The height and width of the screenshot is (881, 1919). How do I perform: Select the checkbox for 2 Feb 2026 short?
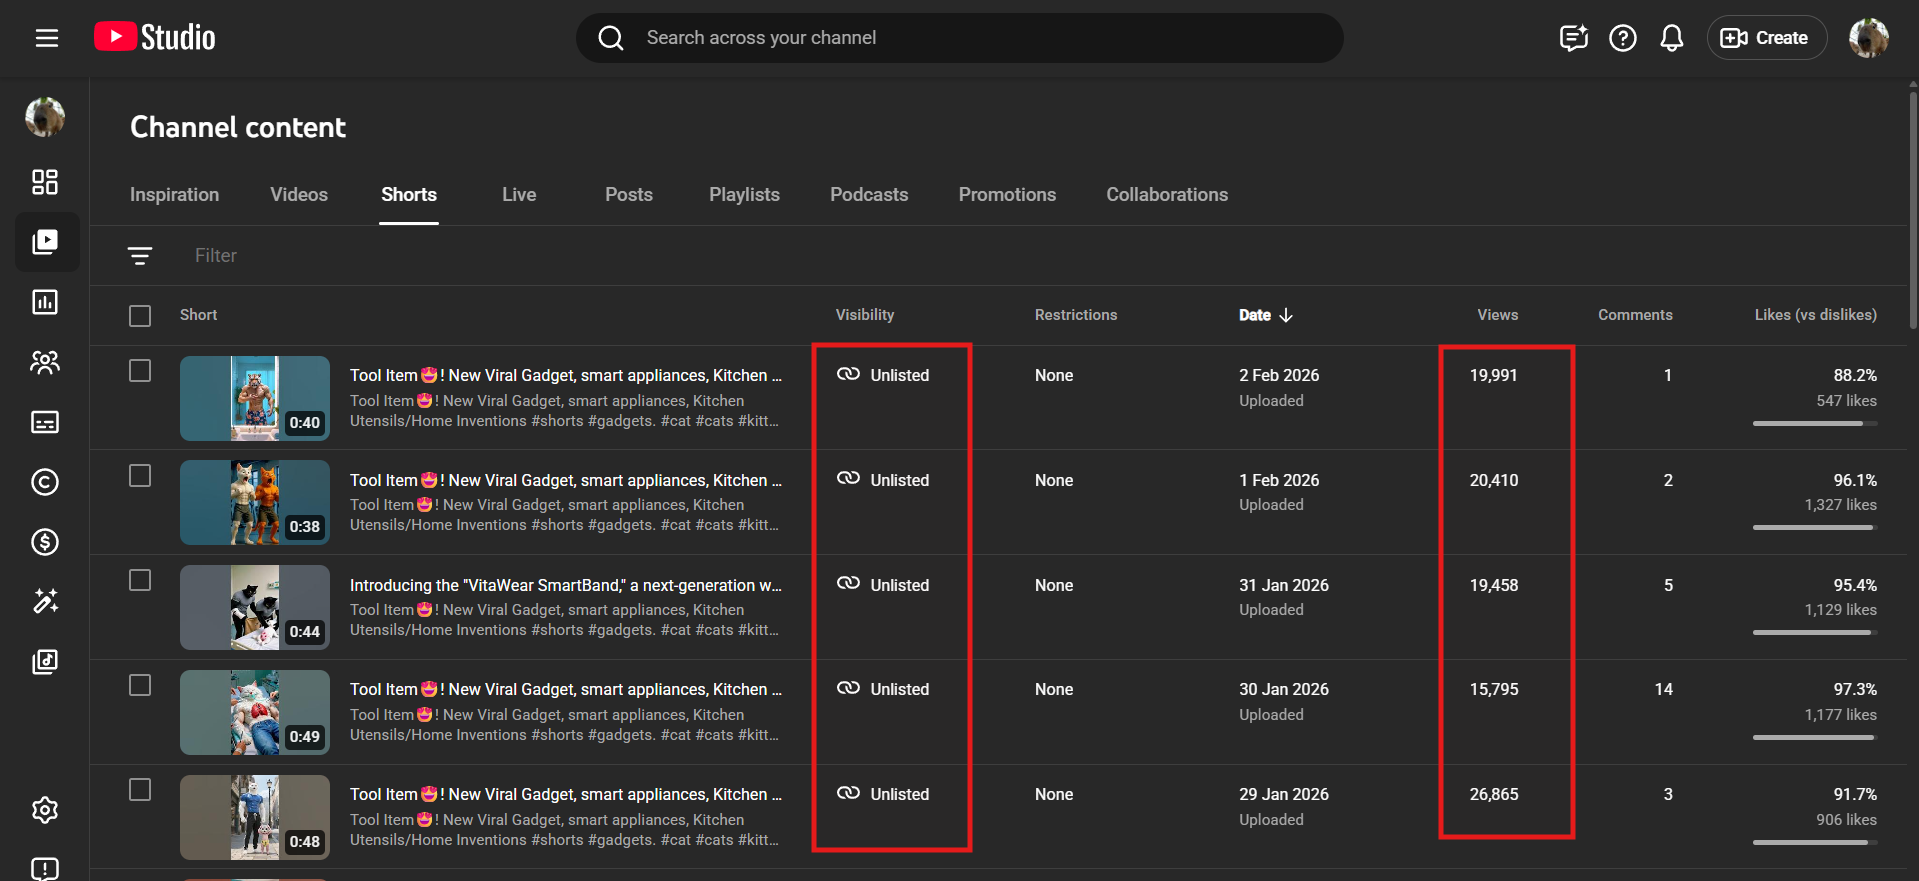pos(140,371)
